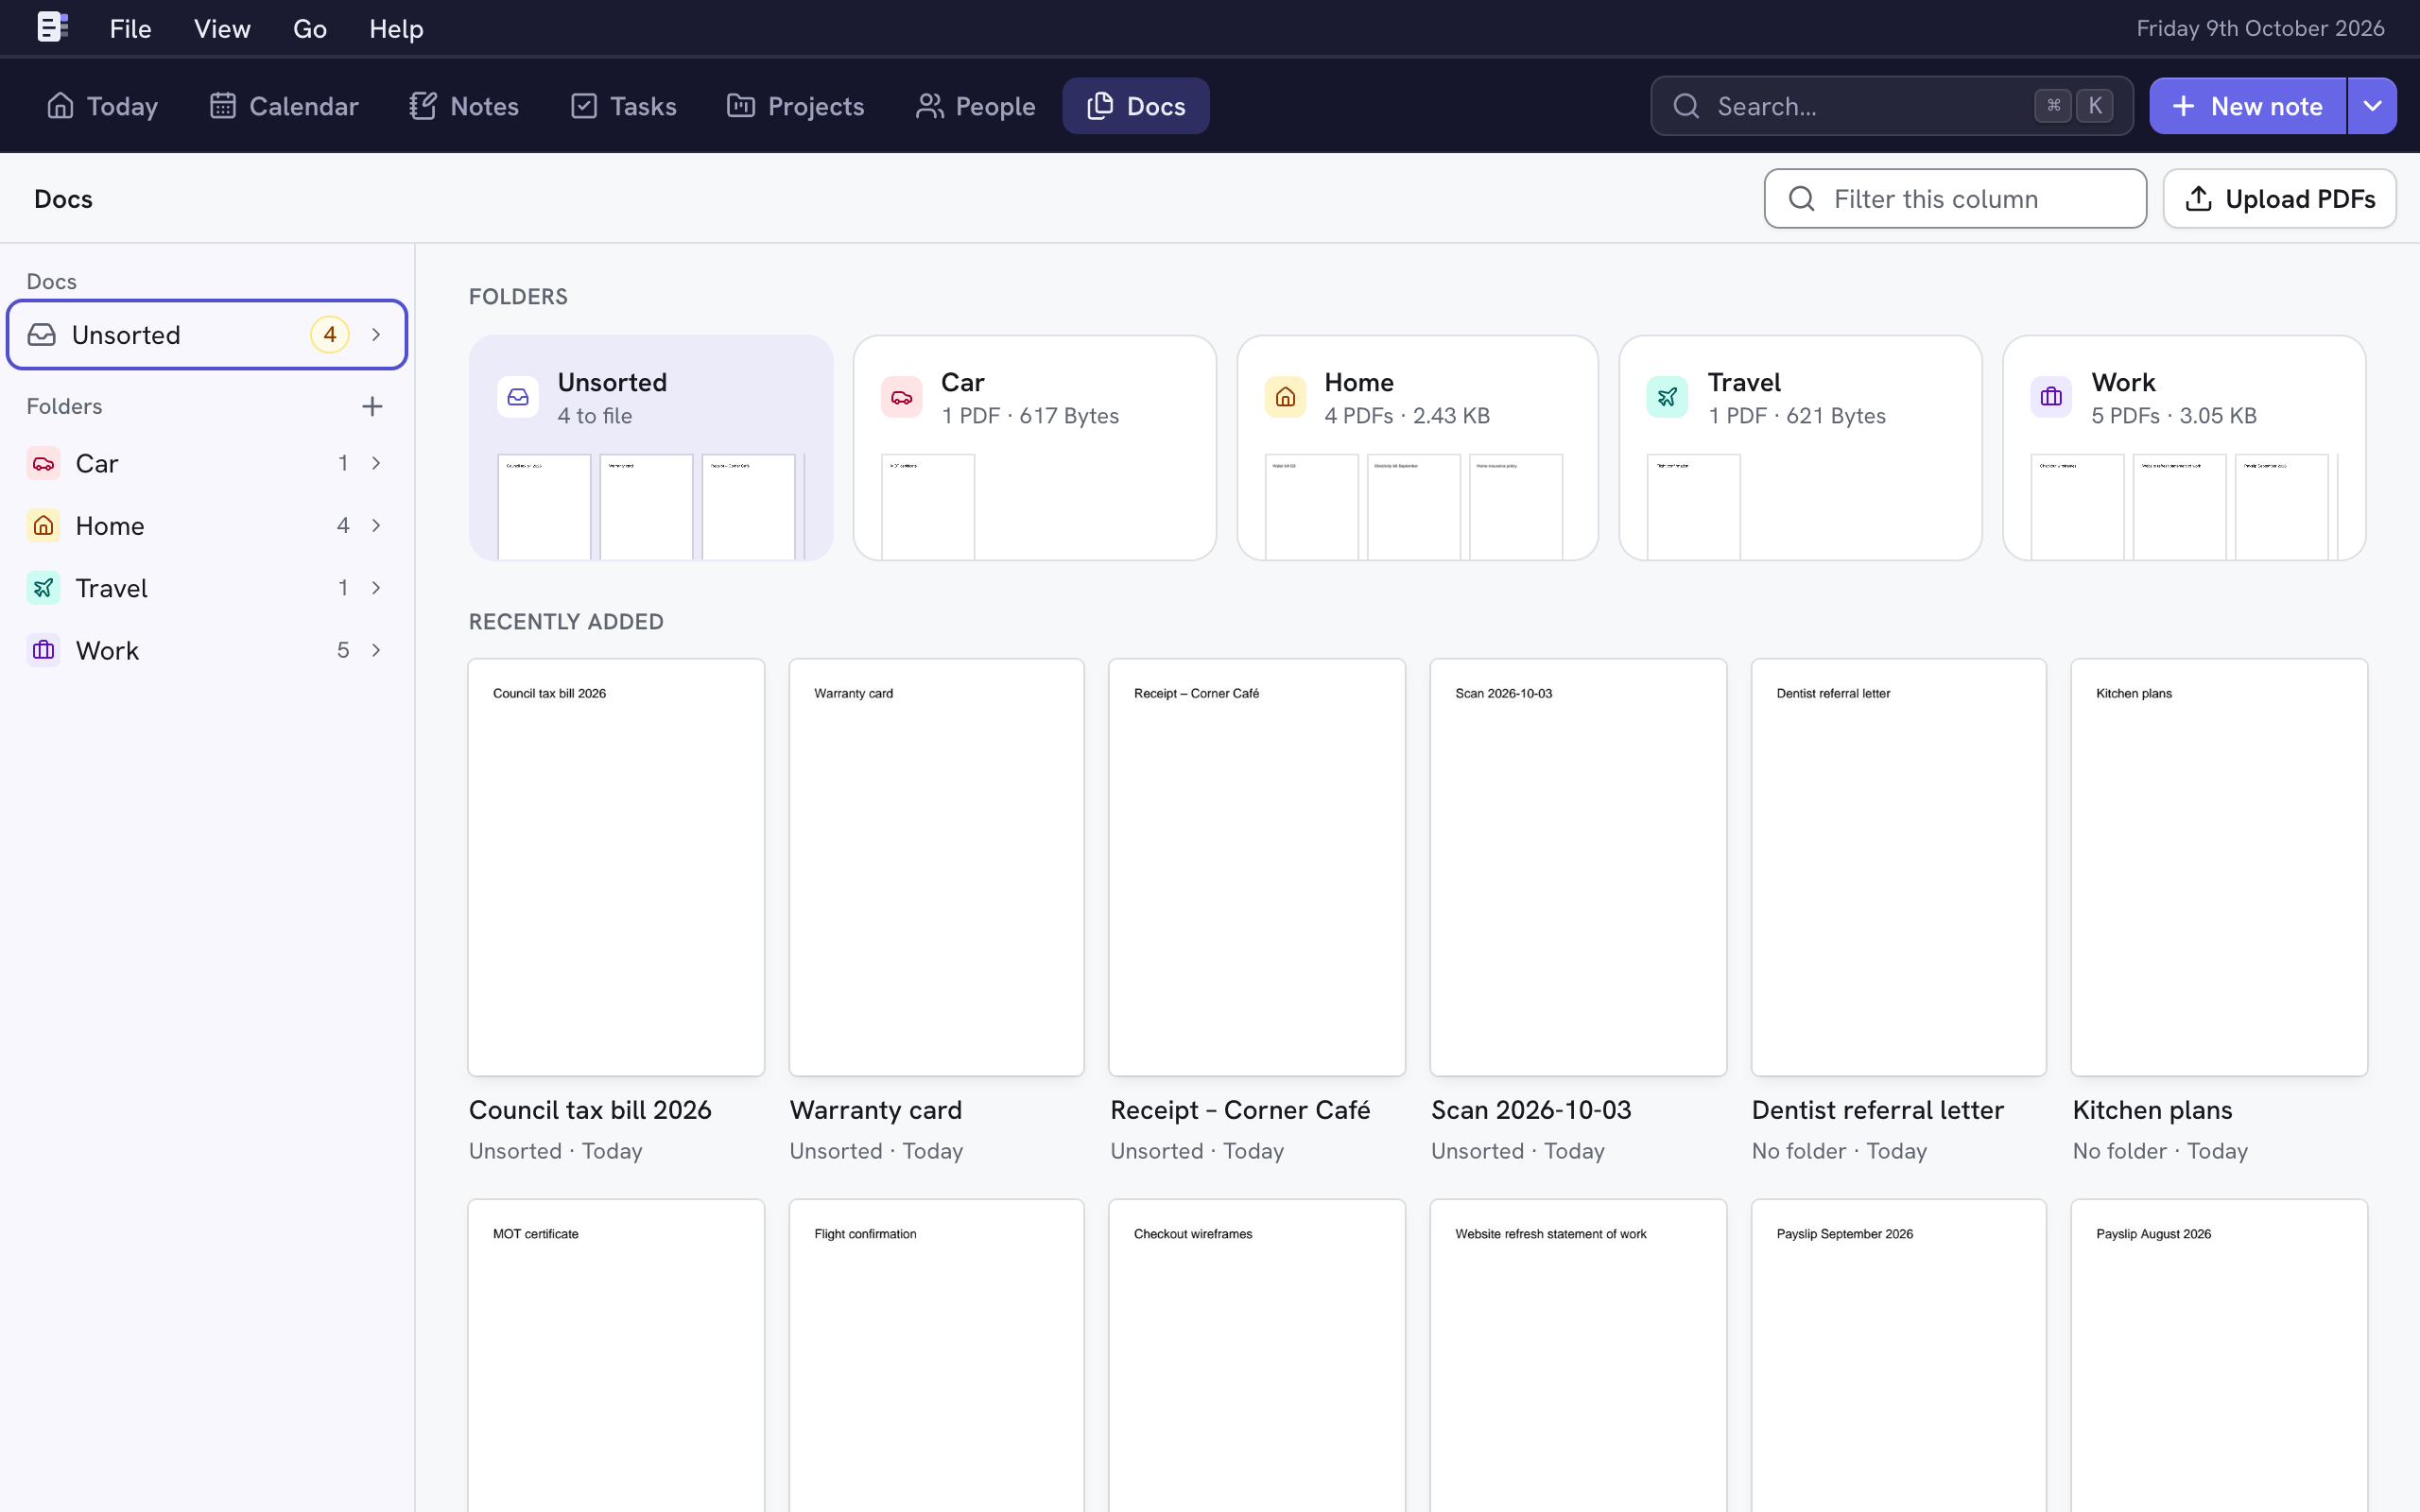The width and height of the screenshot is (2420, 1512).
Task: Expand the Unsorted sidebar chevron
Action: point(376,335)
